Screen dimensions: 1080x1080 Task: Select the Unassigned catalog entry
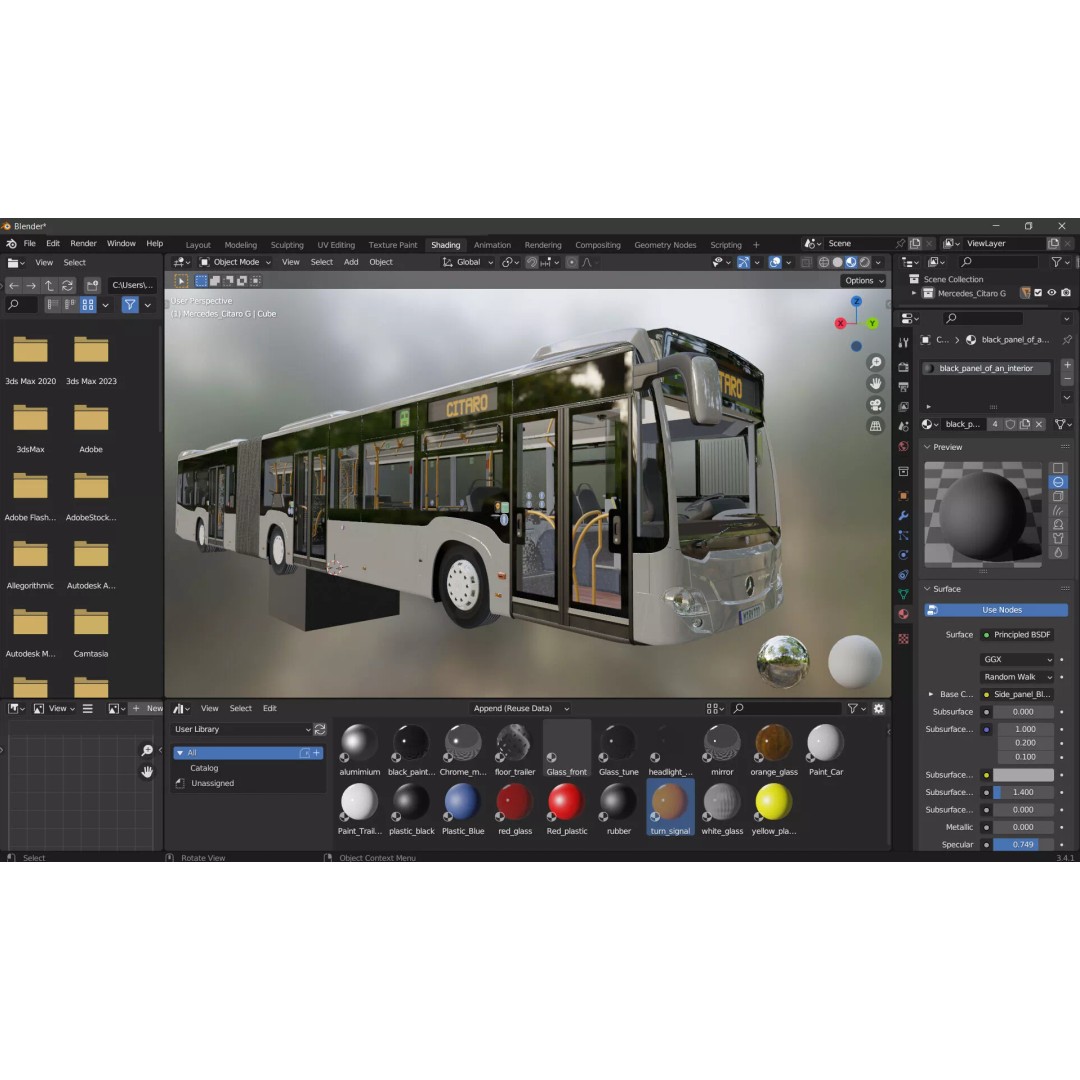click(x=212, y=784)
